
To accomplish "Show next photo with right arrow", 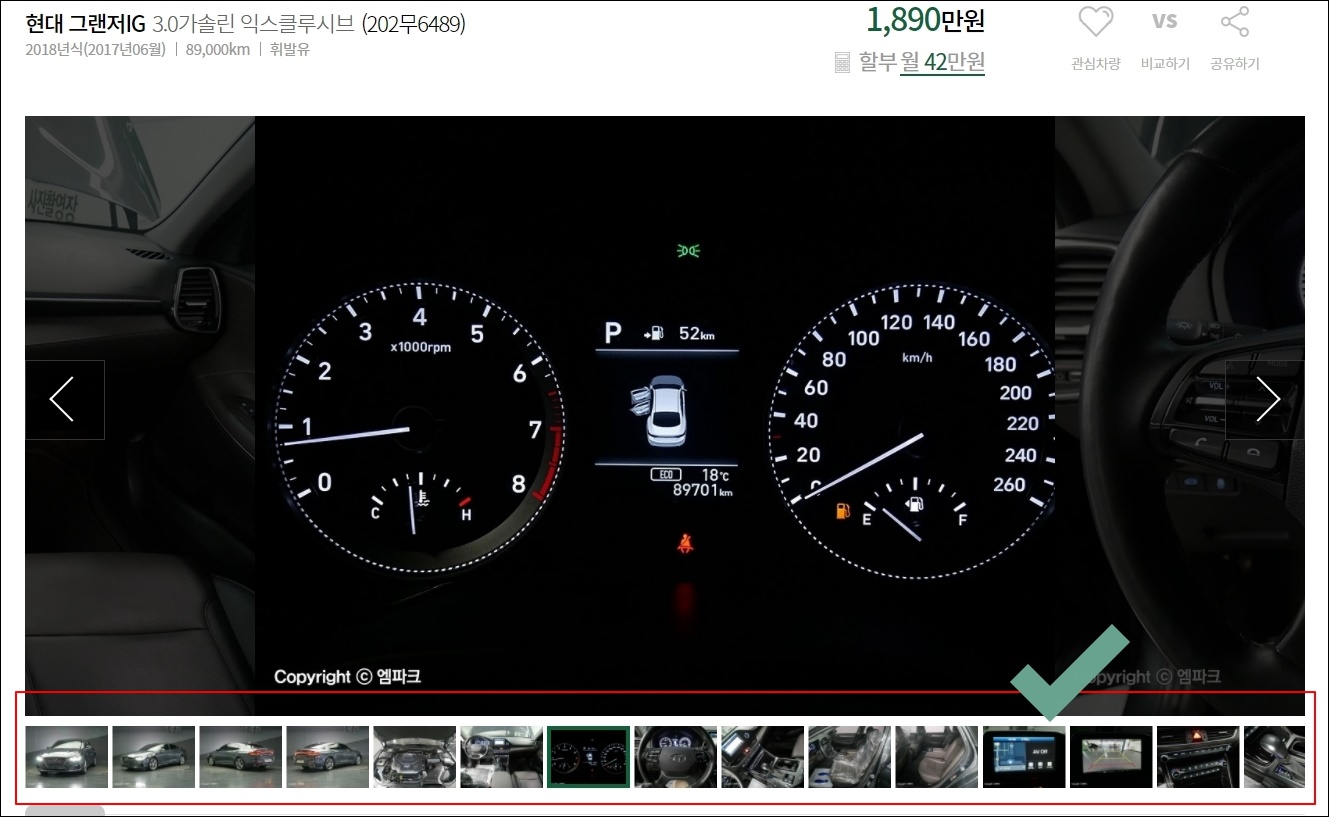I will click(x=1265, y=400).
